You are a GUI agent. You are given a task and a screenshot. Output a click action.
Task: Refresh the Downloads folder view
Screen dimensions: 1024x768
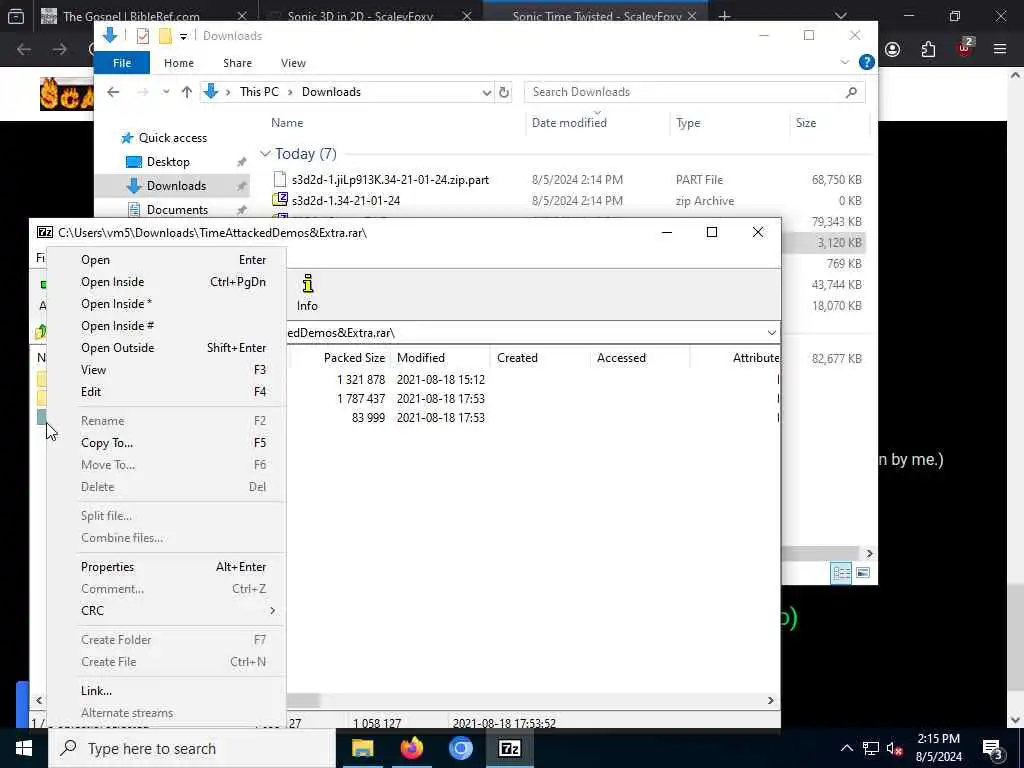click(504, 92)
